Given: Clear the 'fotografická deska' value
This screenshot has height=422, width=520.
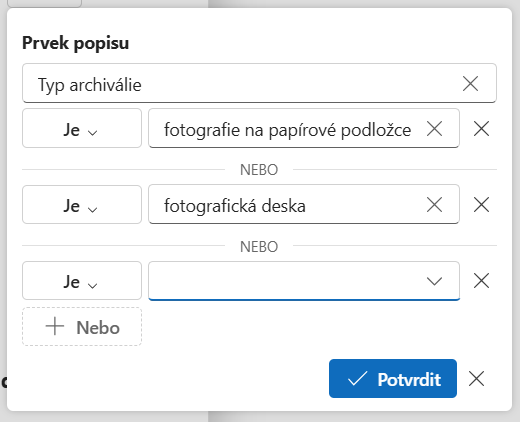Looking at the screenshot, I should tap(434, 204).
